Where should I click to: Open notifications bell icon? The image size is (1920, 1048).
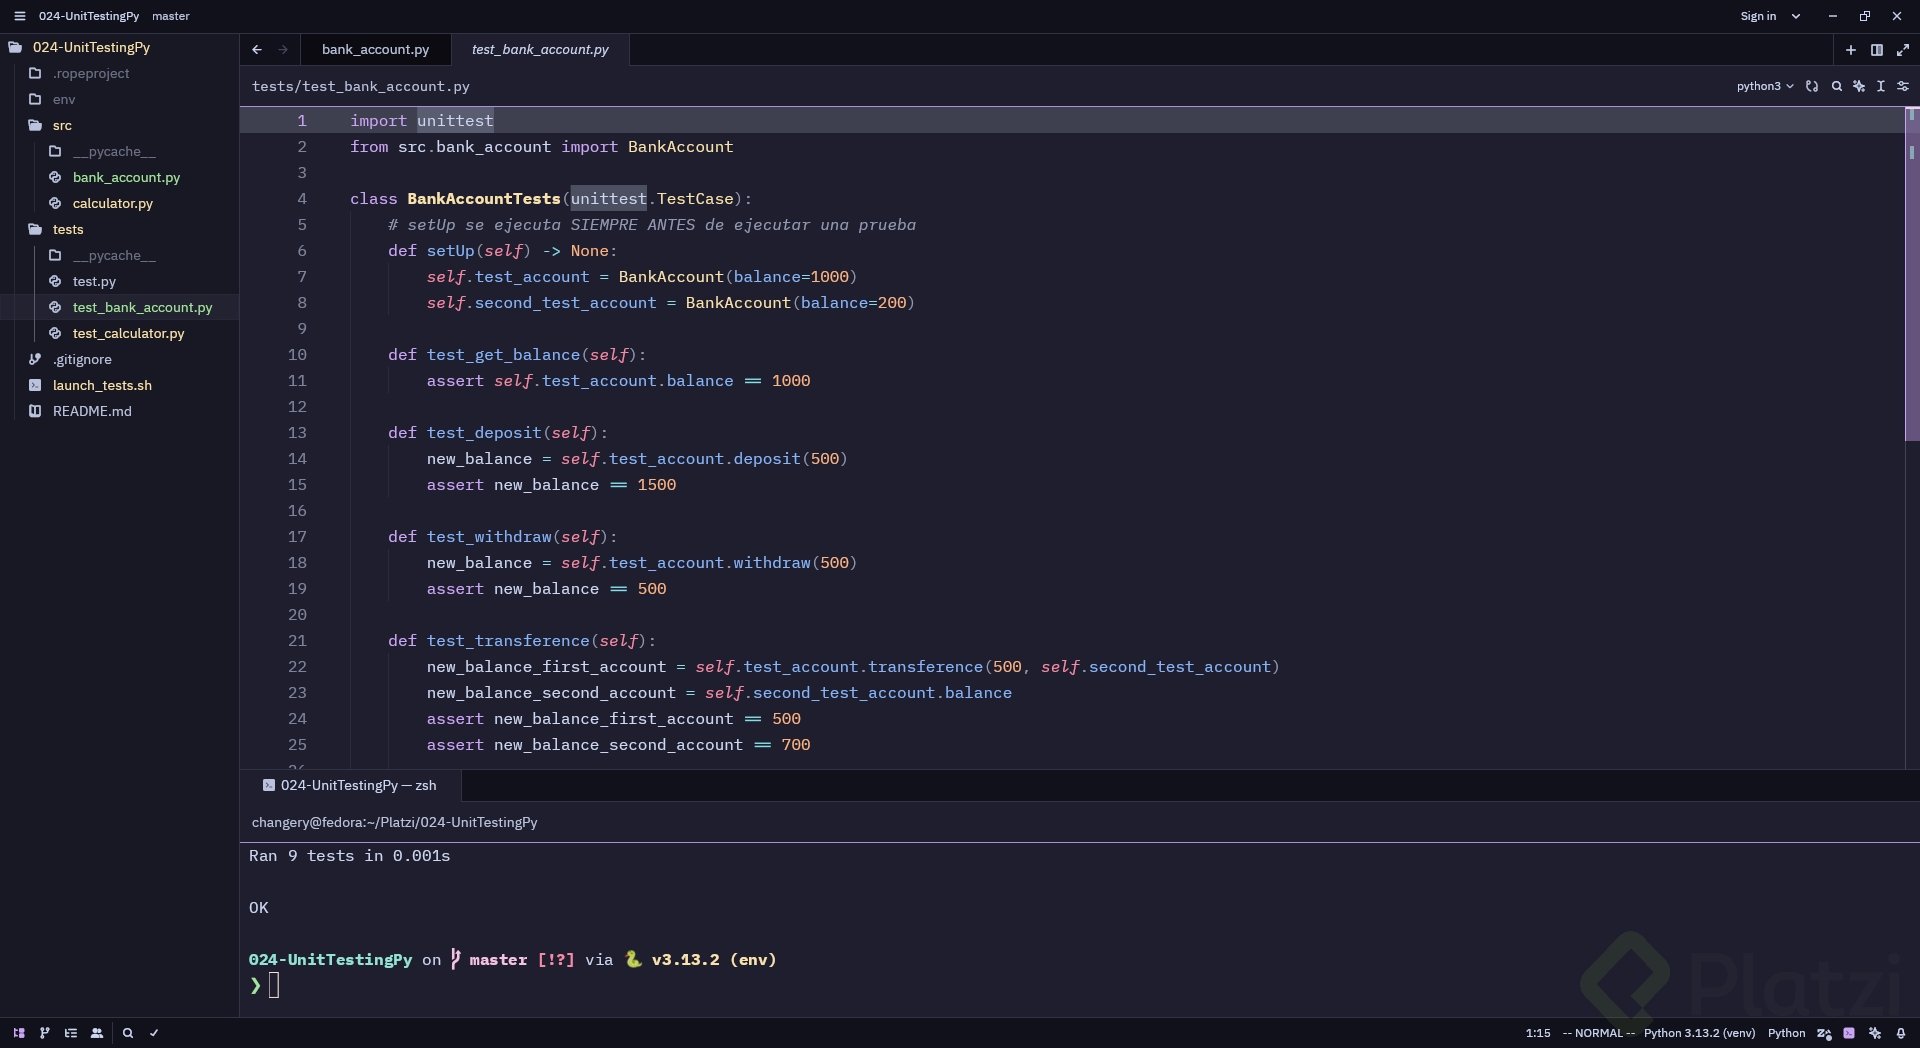[x=1901, y=1033]
